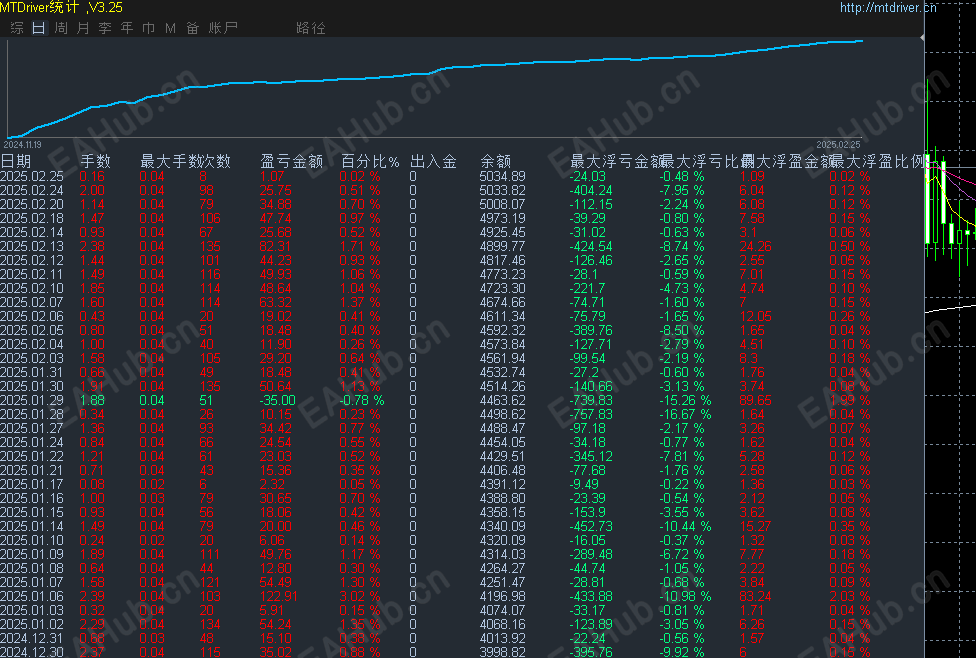Select the 2025.01.08 date cell
976x658 pixels.
[x=32, y=569]
